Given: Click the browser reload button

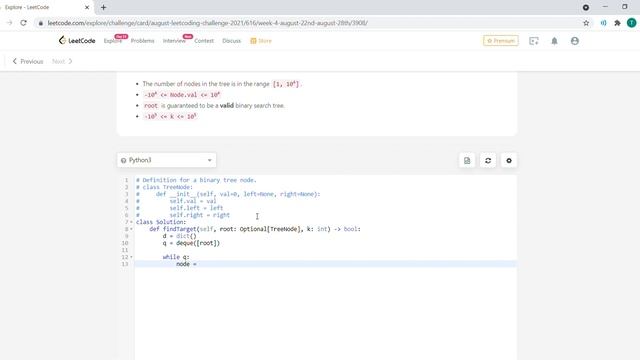Looking at the screenshot, I should point(23,23).
